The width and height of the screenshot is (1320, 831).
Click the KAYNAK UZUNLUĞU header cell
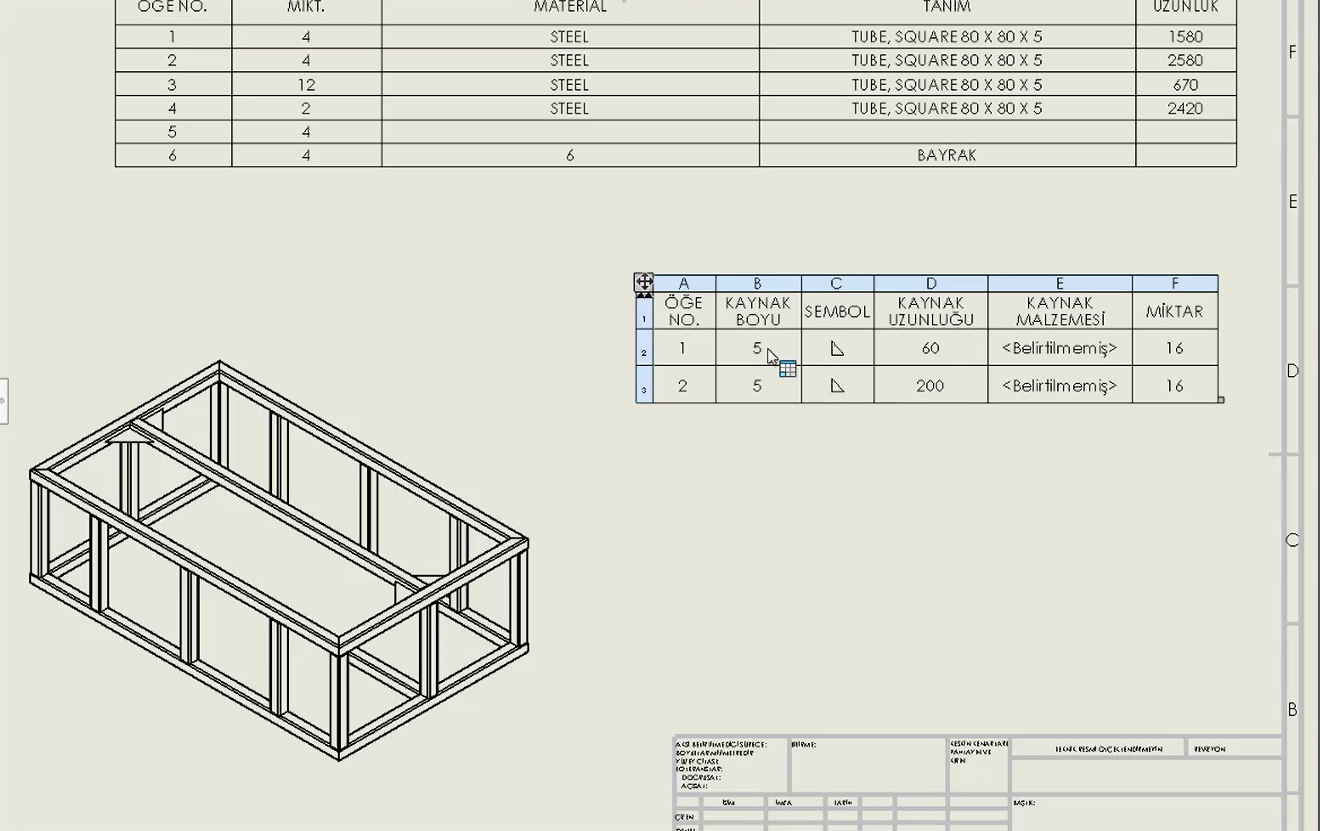pyautogui.click(x=930, y=311)
